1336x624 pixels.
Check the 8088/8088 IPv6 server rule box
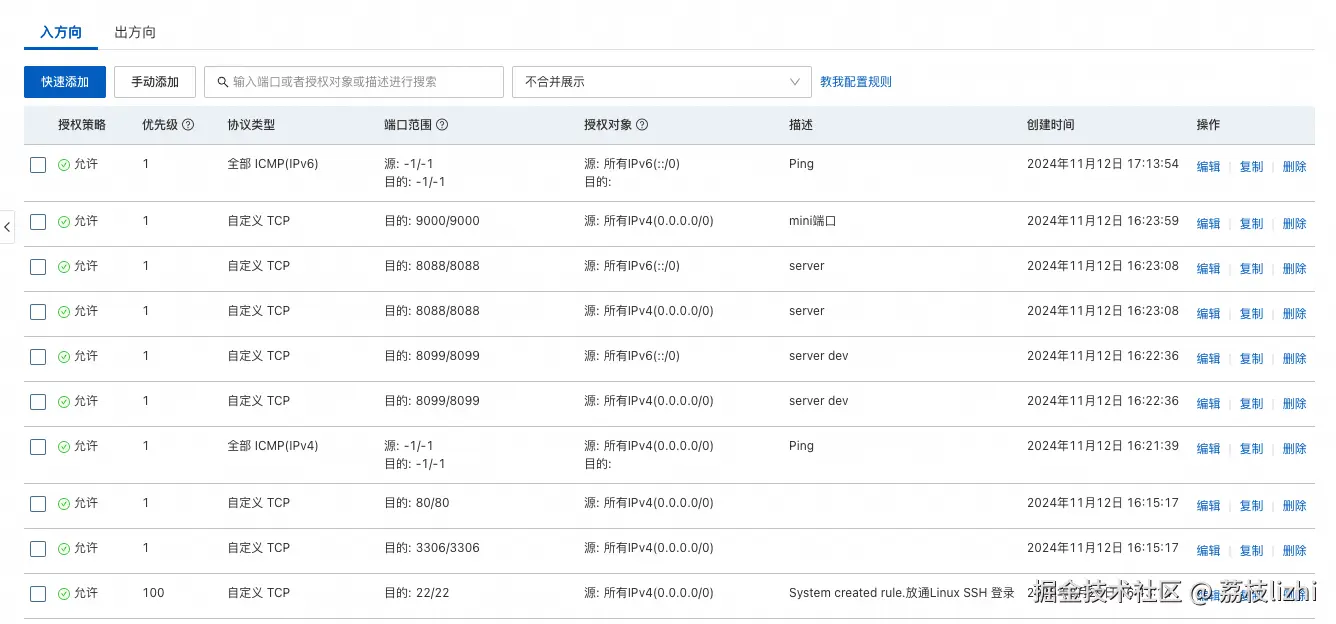(38, 267)
